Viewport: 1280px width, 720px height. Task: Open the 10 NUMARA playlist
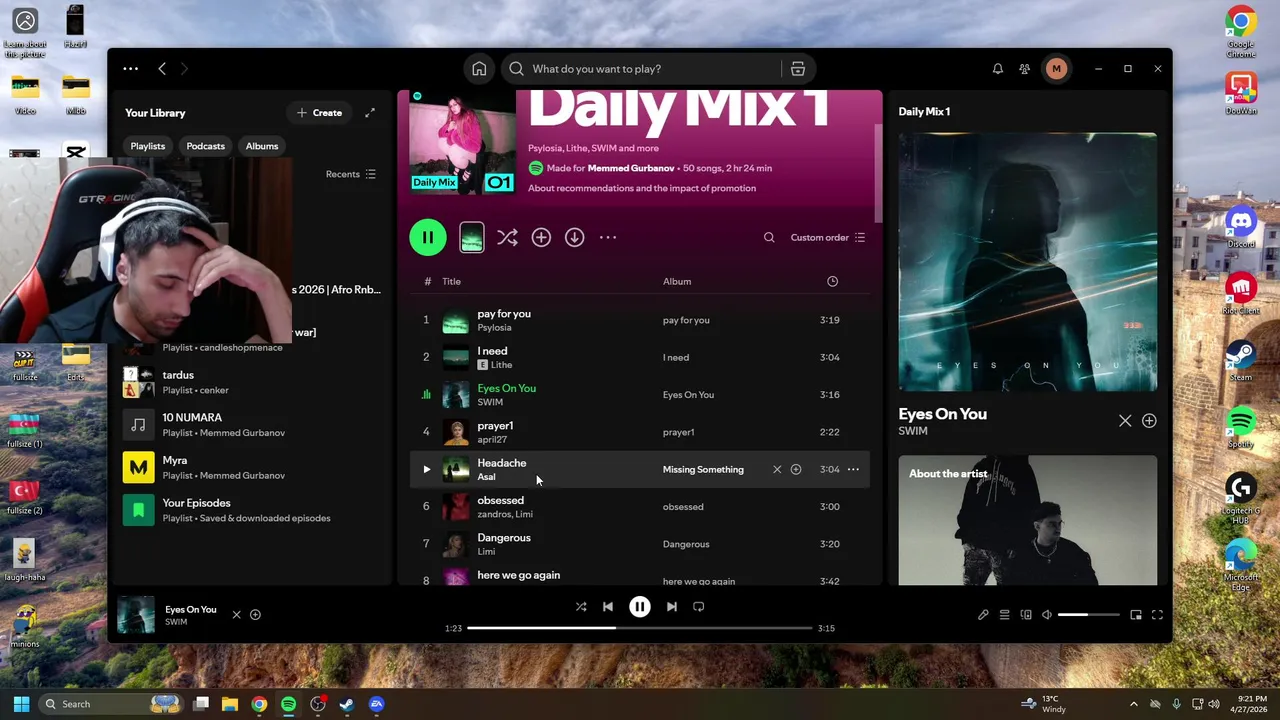[x=254, y=425]
